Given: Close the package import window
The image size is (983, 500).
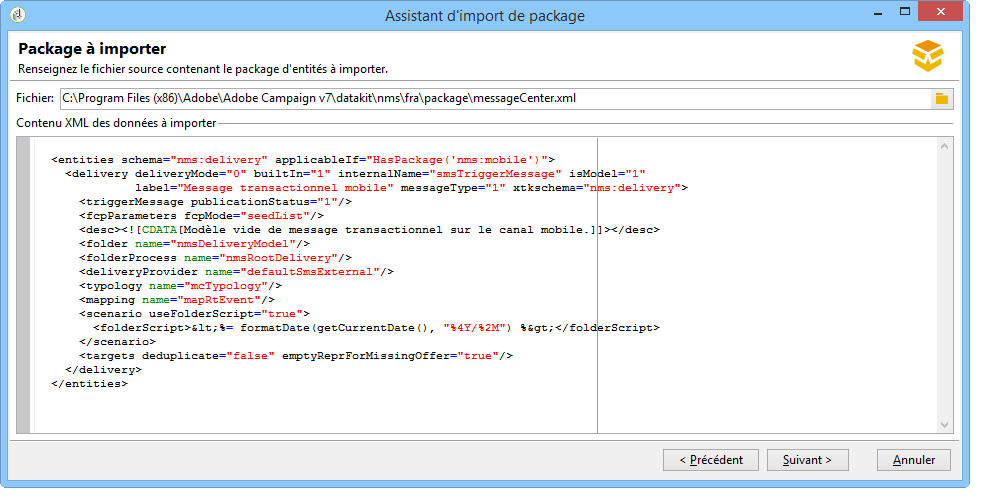Looking at the screenshot, I should point(940,11).
